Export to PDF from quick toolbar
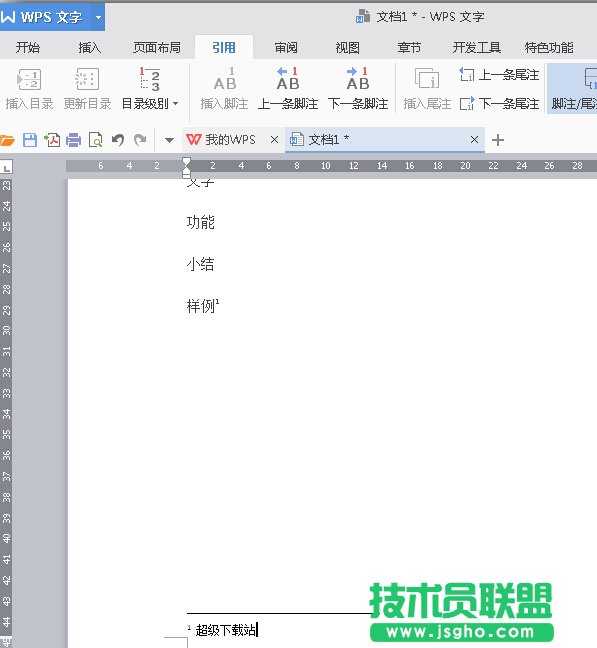 52,140
